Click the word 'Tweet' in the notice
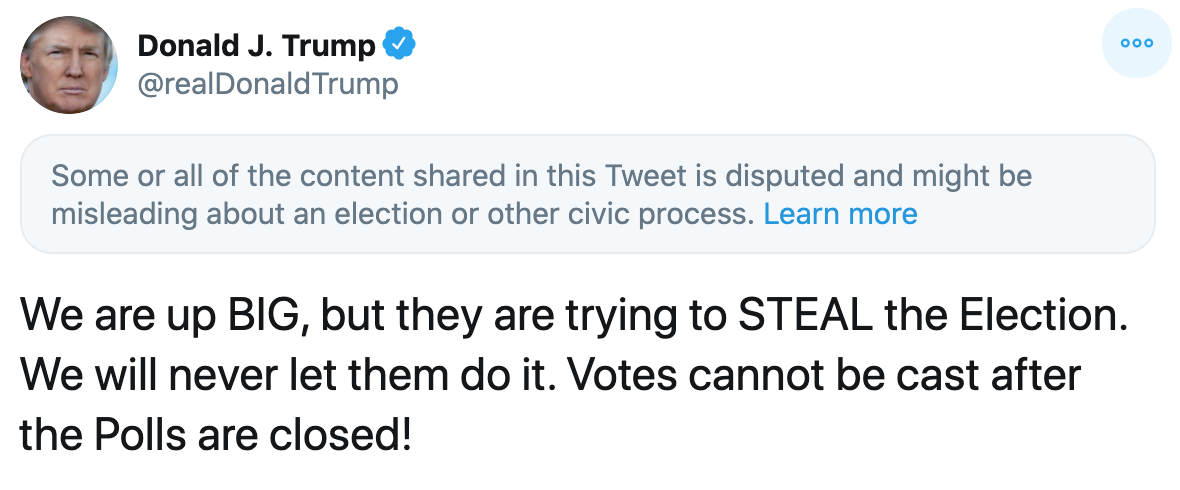 648,177
